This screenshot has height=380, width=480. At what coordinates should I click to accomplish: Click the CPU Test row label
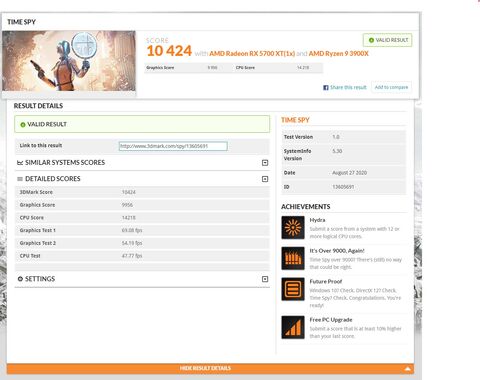tap(30, 256)
